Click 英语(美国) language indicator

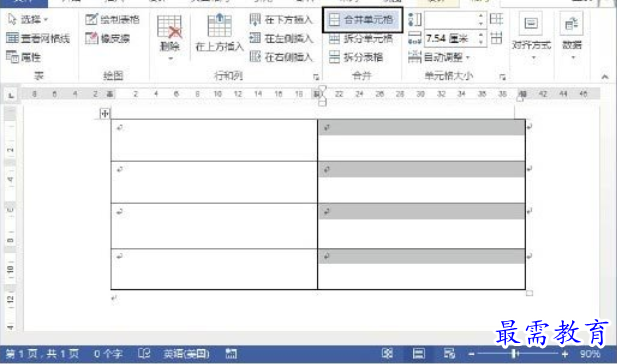point(186,354)
